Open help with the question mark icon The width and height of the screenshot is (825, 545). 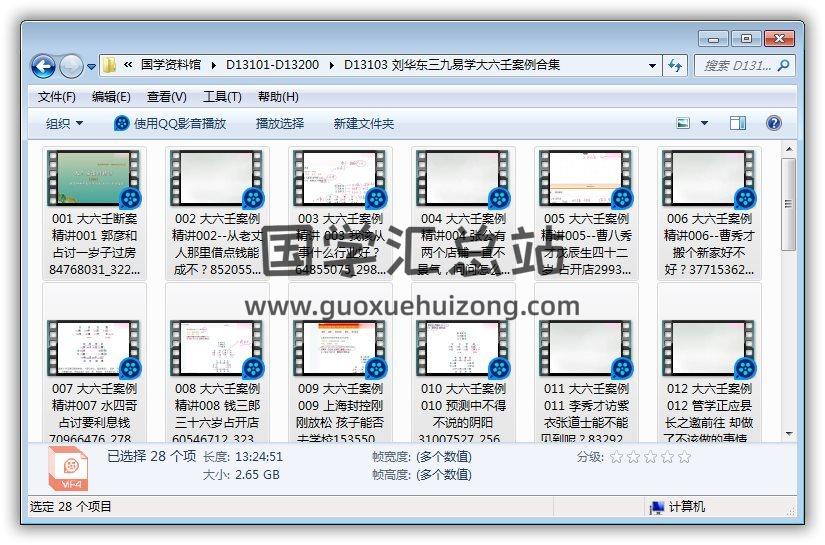[773, 123]
